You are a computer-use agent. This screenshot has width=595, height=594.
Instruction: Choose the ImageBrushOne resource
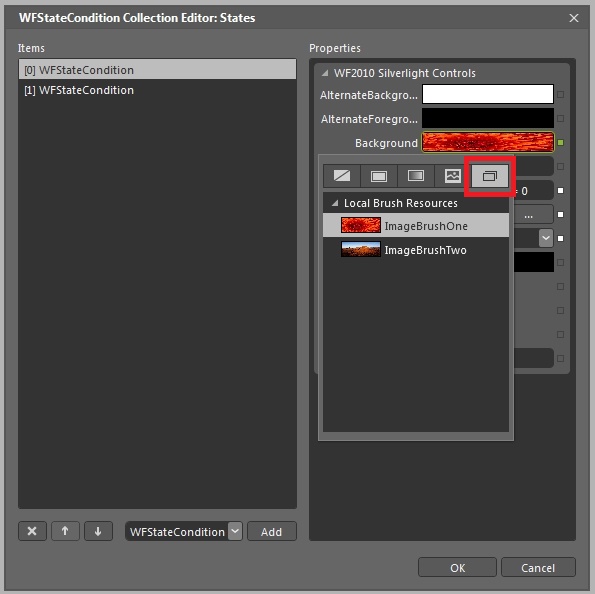click(x=416, y=225)
